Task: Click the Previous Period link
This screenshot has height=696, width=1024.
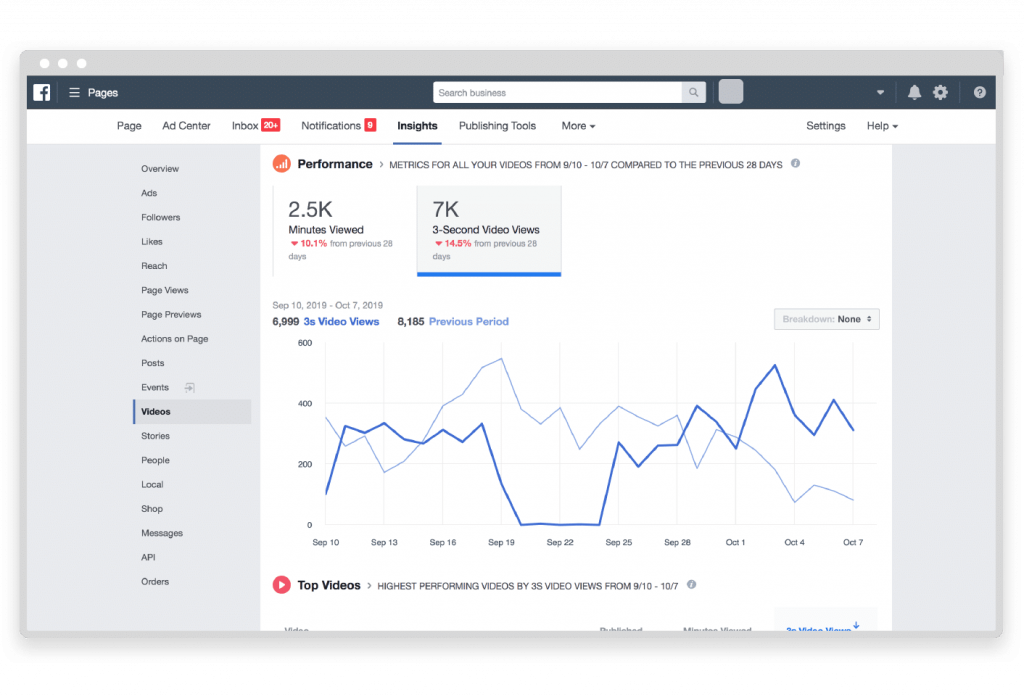Action: tap(468, 321)
